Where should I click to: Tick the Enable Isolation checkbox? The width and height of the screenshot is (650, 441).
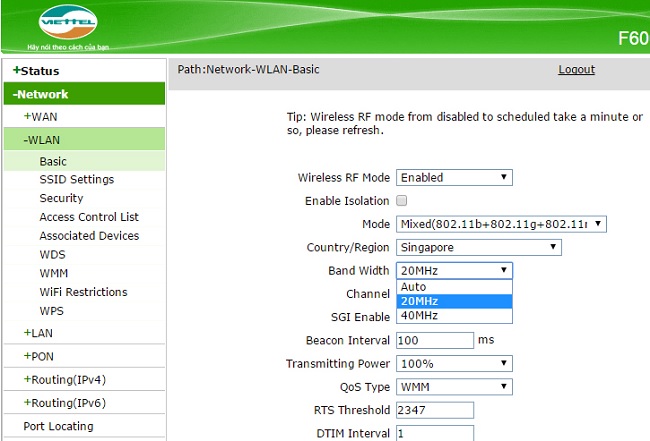(x=402, y=201)
